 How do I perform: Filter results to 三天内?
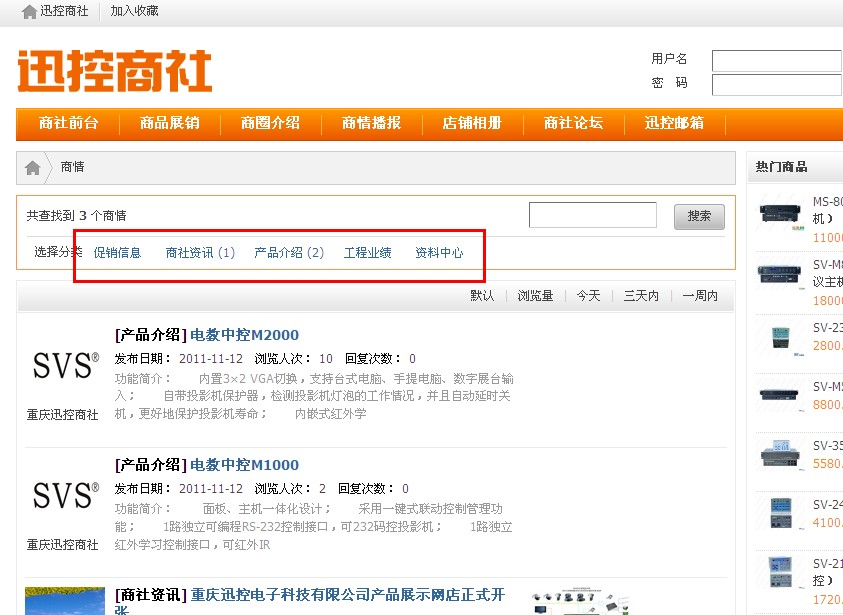(x=641, y=296)
